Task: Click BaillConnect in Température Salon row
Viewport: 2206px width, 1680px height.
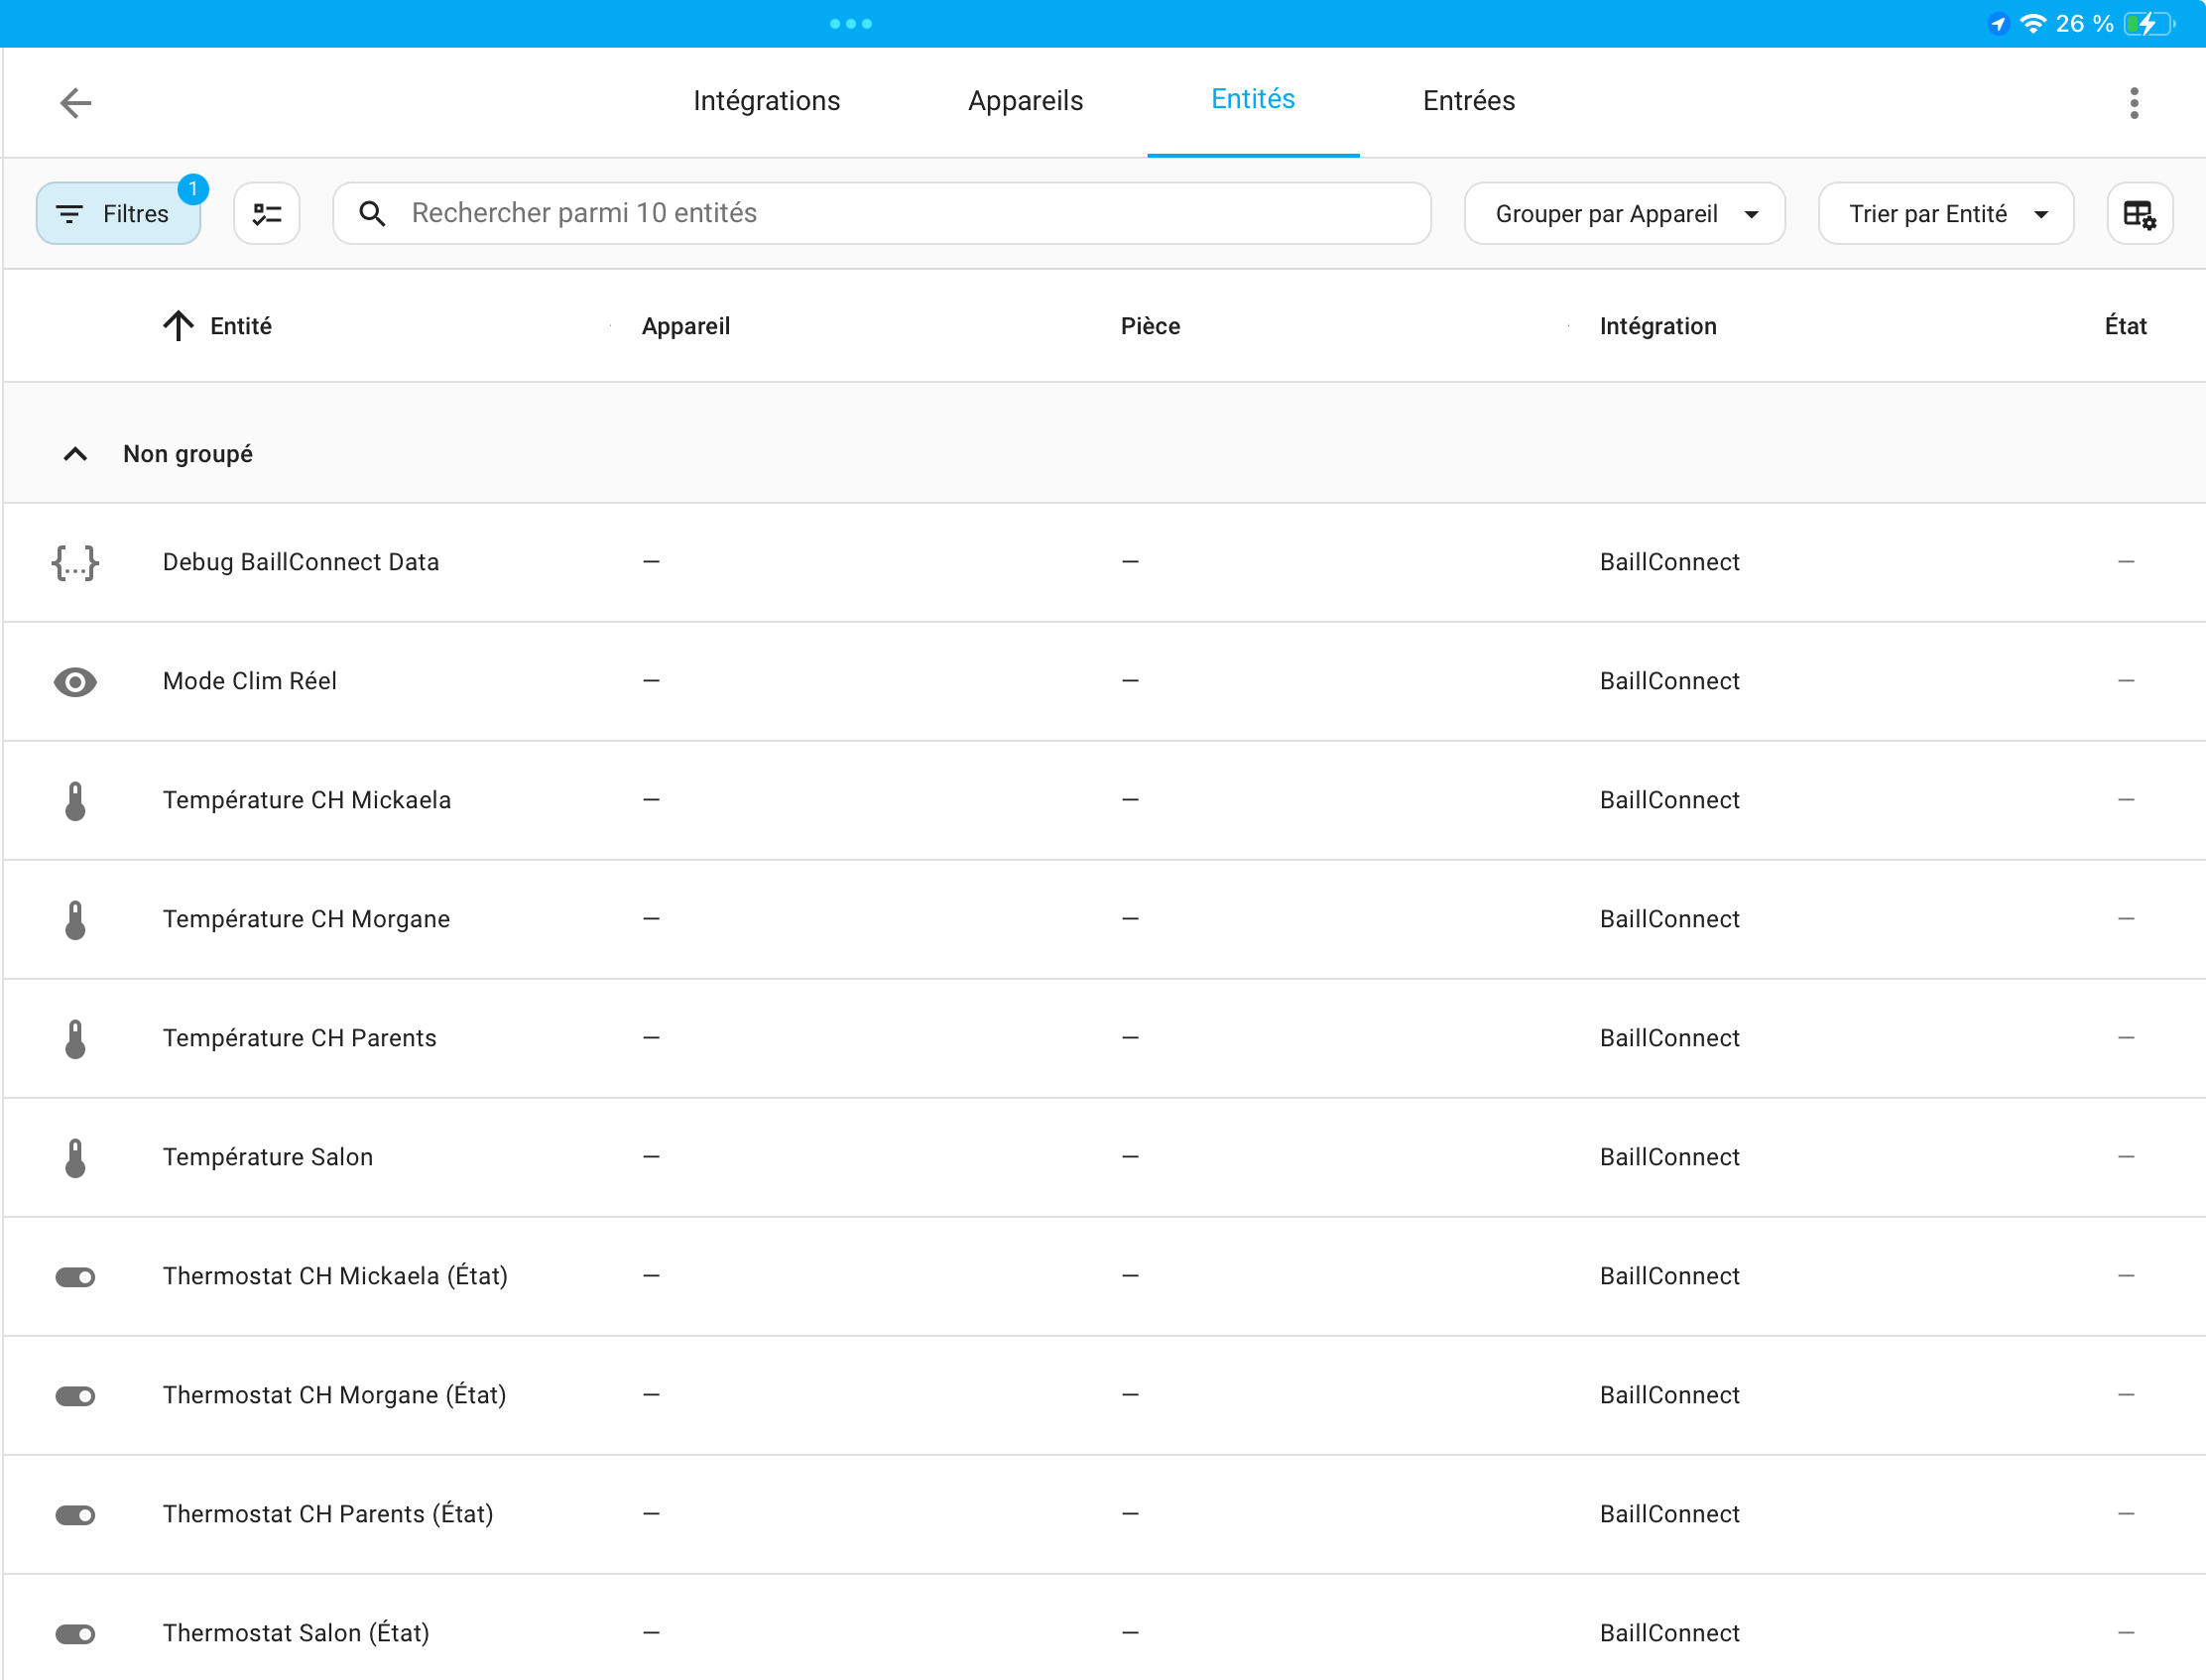Action: 1669,1157
